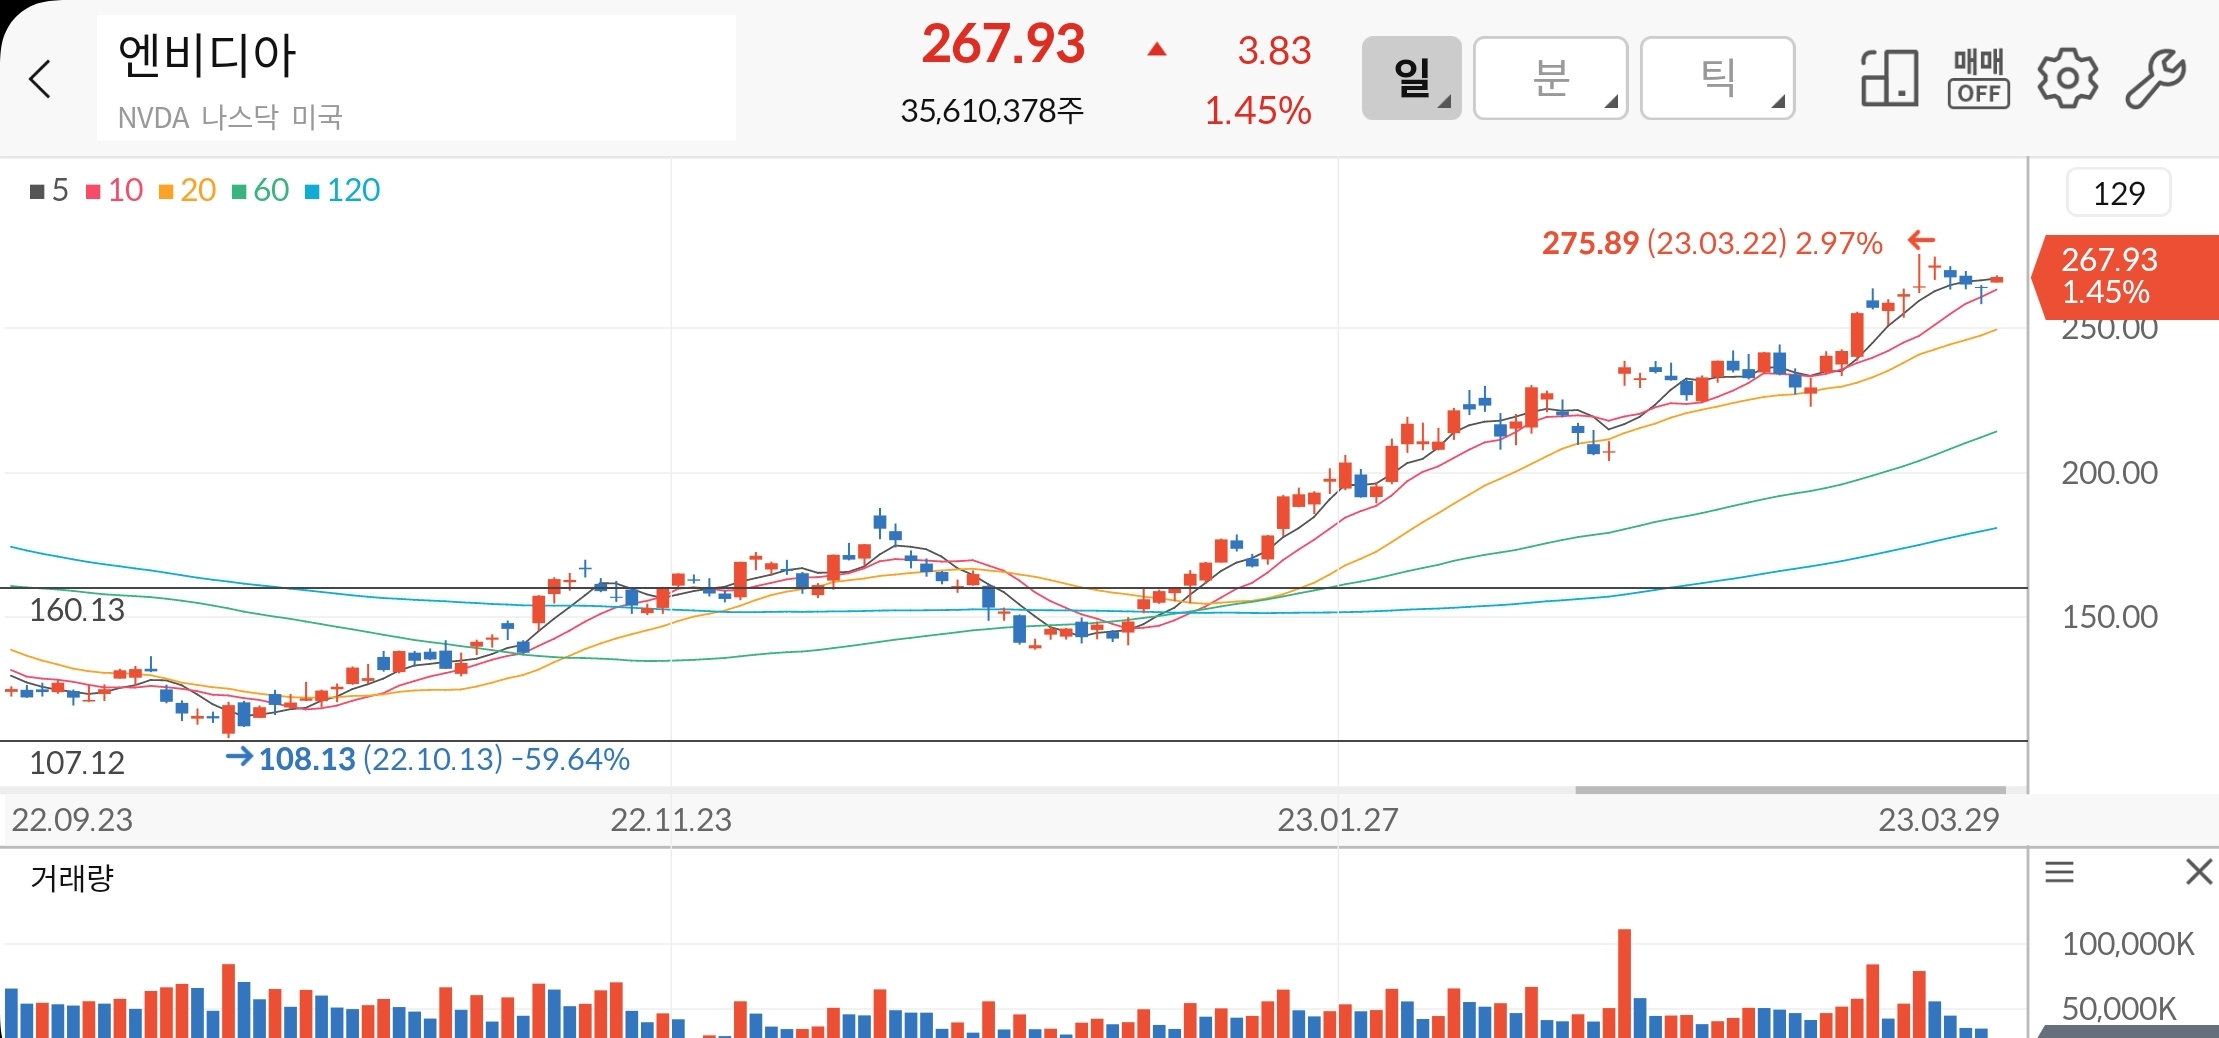Go back with the left arrow
The image size is (2219, 1038).
pyautogui.click(x=40, y=79)
